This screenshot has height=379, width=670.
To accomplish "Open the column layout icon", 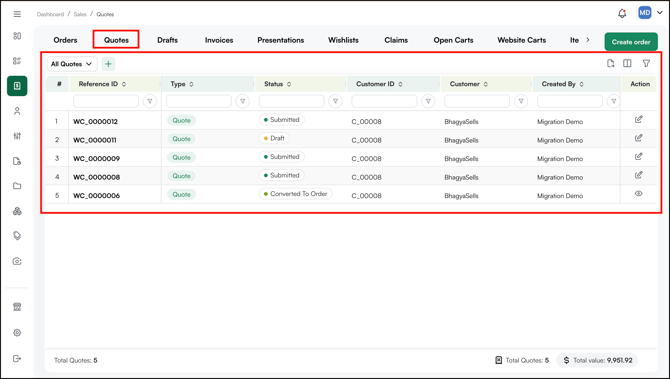I will coord(627,63).
